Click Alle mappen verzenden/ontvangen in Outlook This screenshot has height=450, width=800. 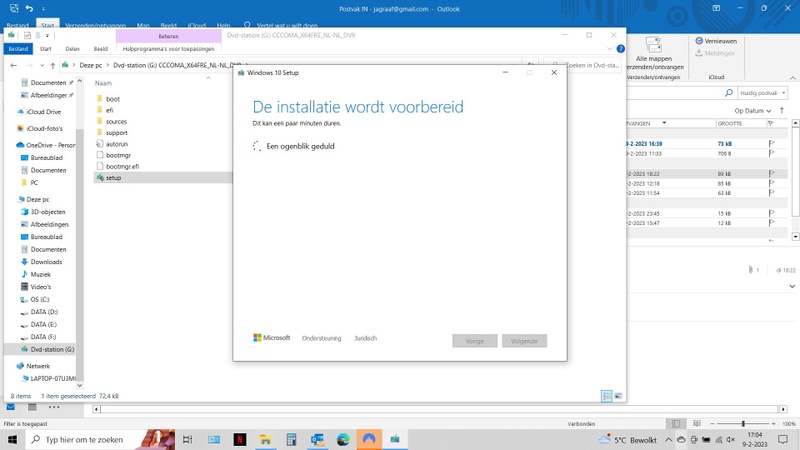[x=654, y=54]
